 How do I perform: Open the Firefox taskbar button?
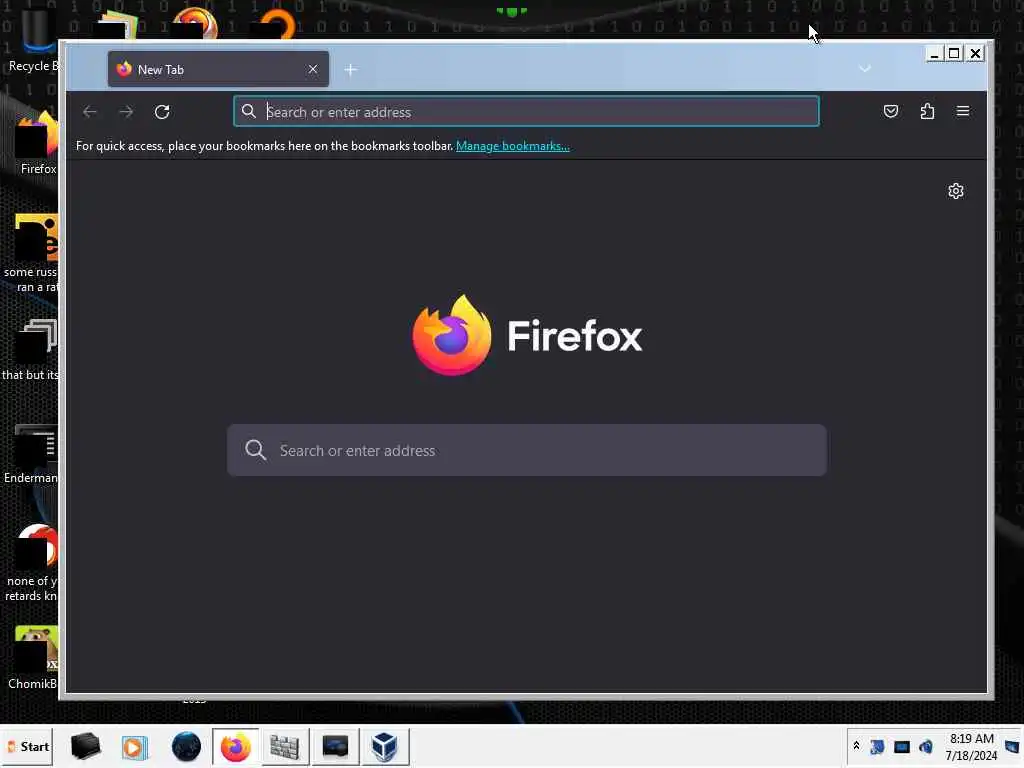pyautogui.click(x=236, y=746)
